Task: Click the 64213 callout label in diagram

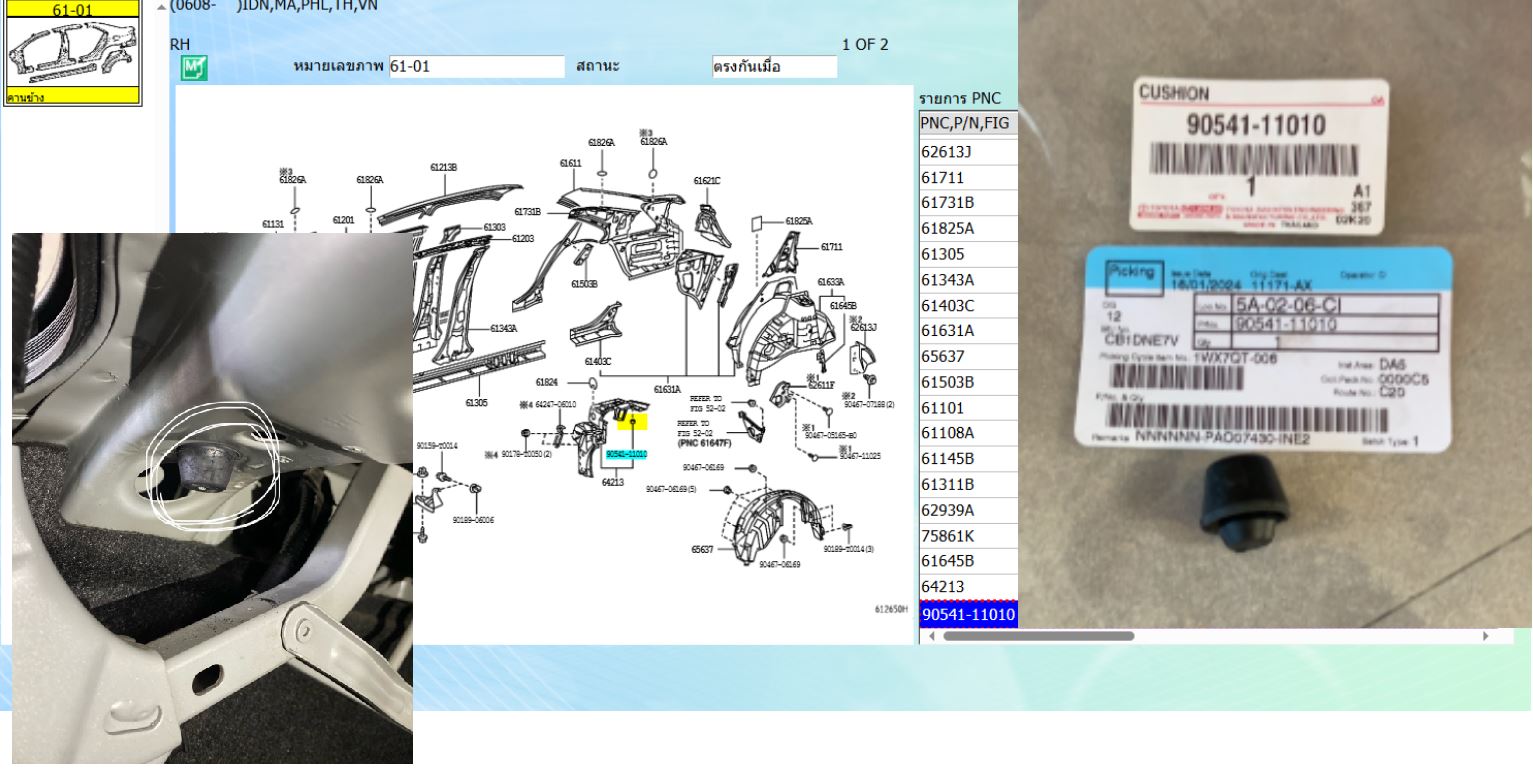Action: pyautogui.click(x=613, y=483)
